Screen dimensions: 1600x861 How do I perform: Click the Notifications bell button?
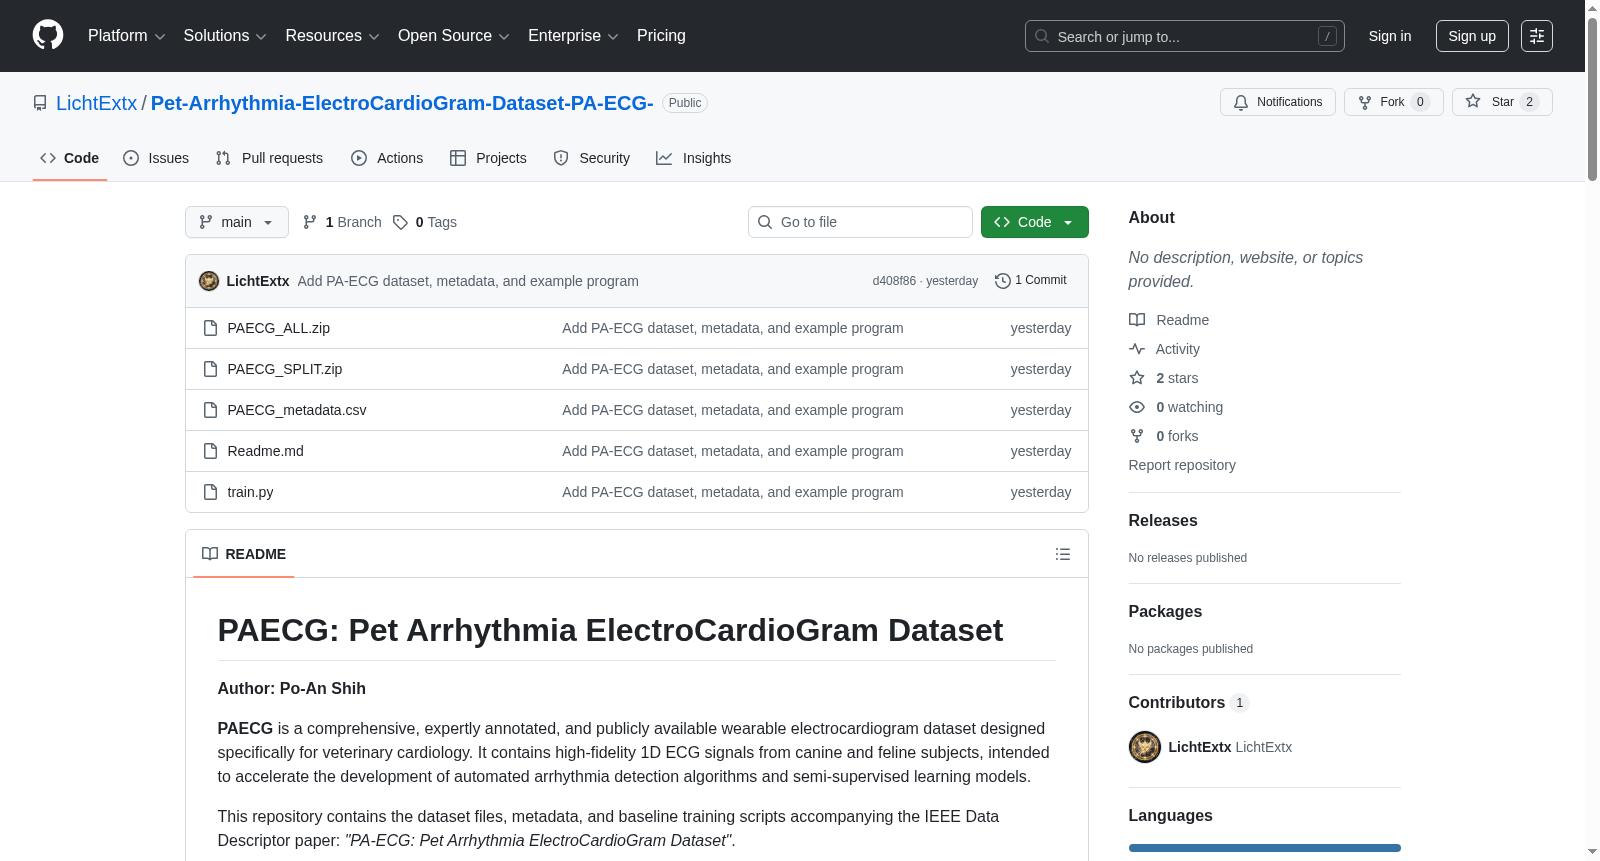click(1277, 102)
